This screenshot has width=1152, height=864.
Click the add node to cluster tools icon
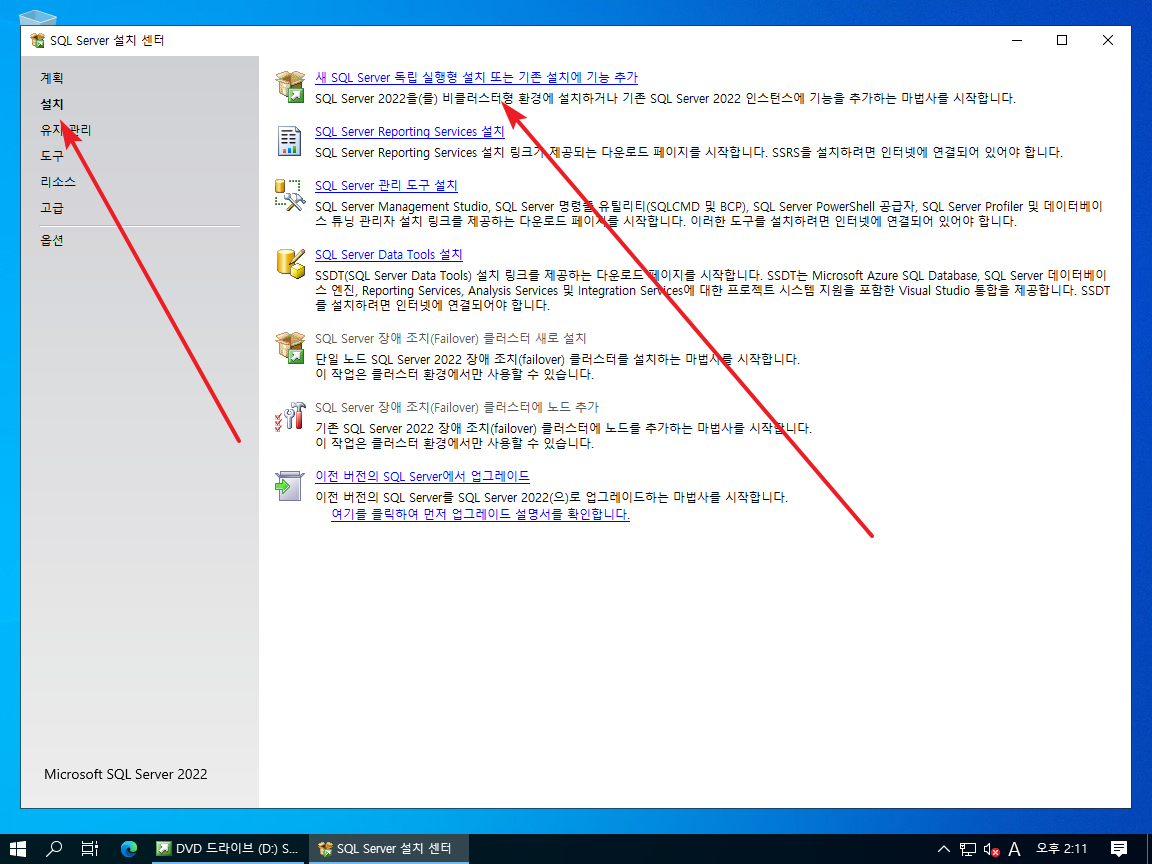point(290,416)
